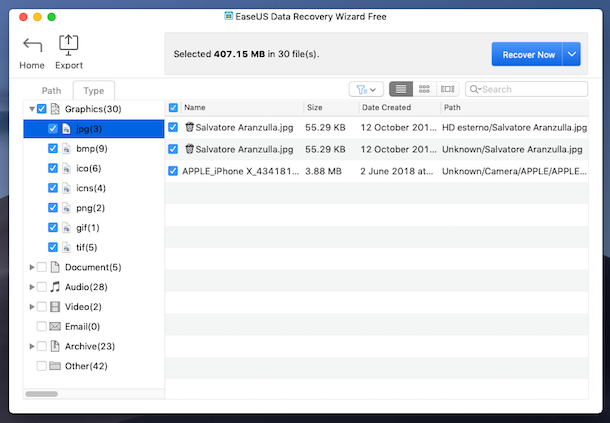The height and width of the screenshot is (423, 610).
Task: Click the tif file type icon
Action: (x=67, y=247)
